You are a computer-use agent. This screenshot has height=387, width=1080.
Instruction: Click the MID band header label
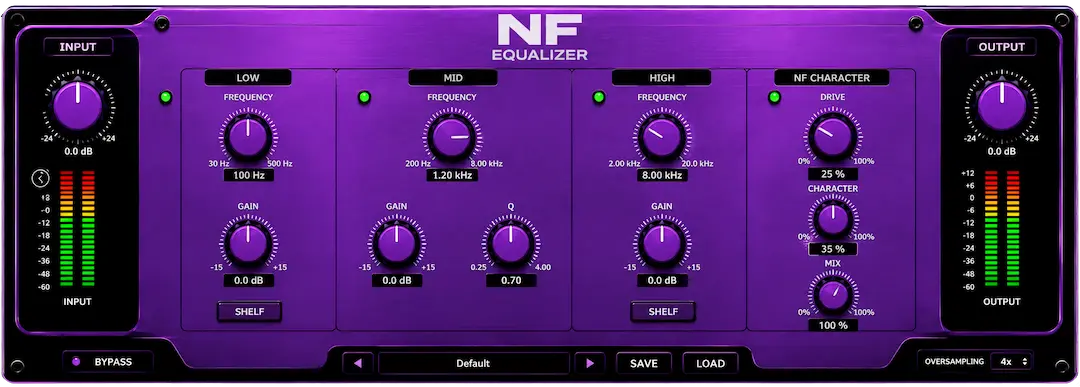click(x=453, y=78)
